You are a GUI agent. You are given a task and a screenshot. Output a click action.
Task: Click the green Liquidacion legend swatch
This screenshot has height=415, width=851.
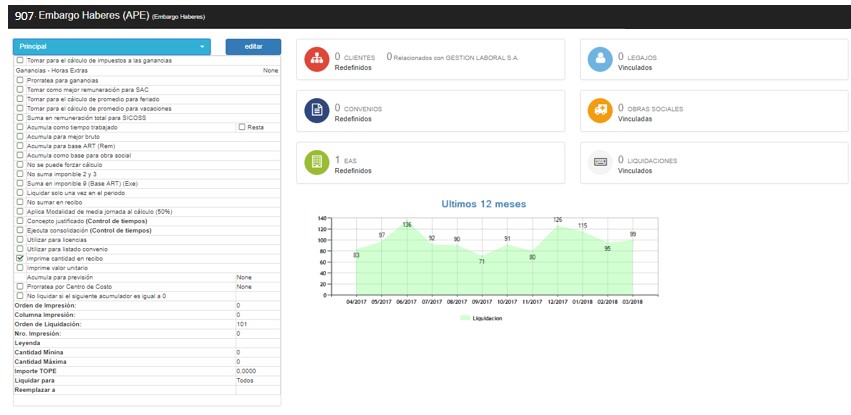click(465, 317)
